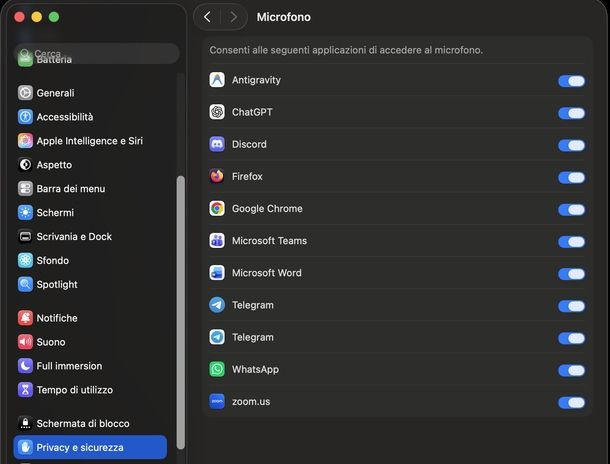This screenshot has width=610, height=464.
Task: Click the Firefox app icon
Action: [217, 177]
